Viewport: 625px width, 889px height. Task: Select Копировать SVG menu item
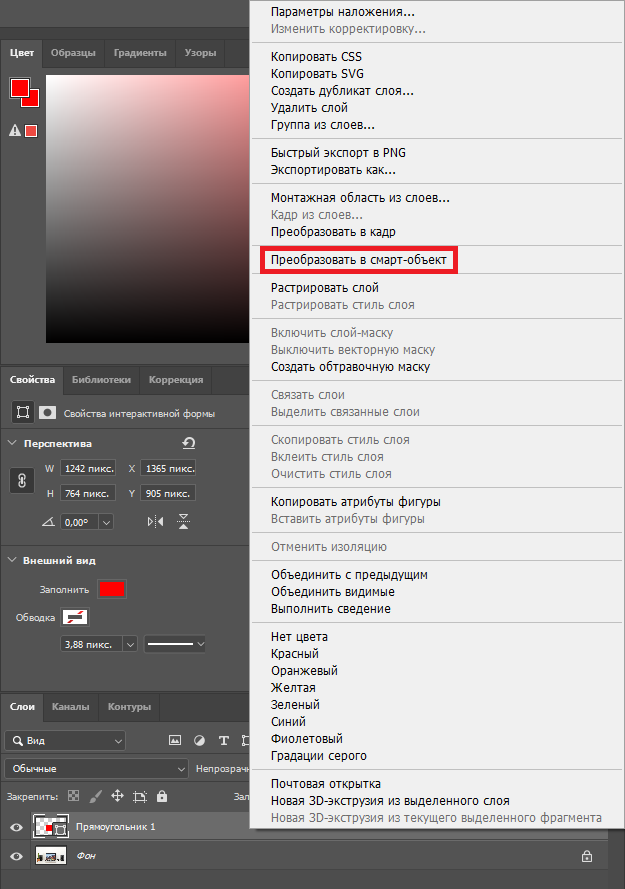tap(317, 74)
